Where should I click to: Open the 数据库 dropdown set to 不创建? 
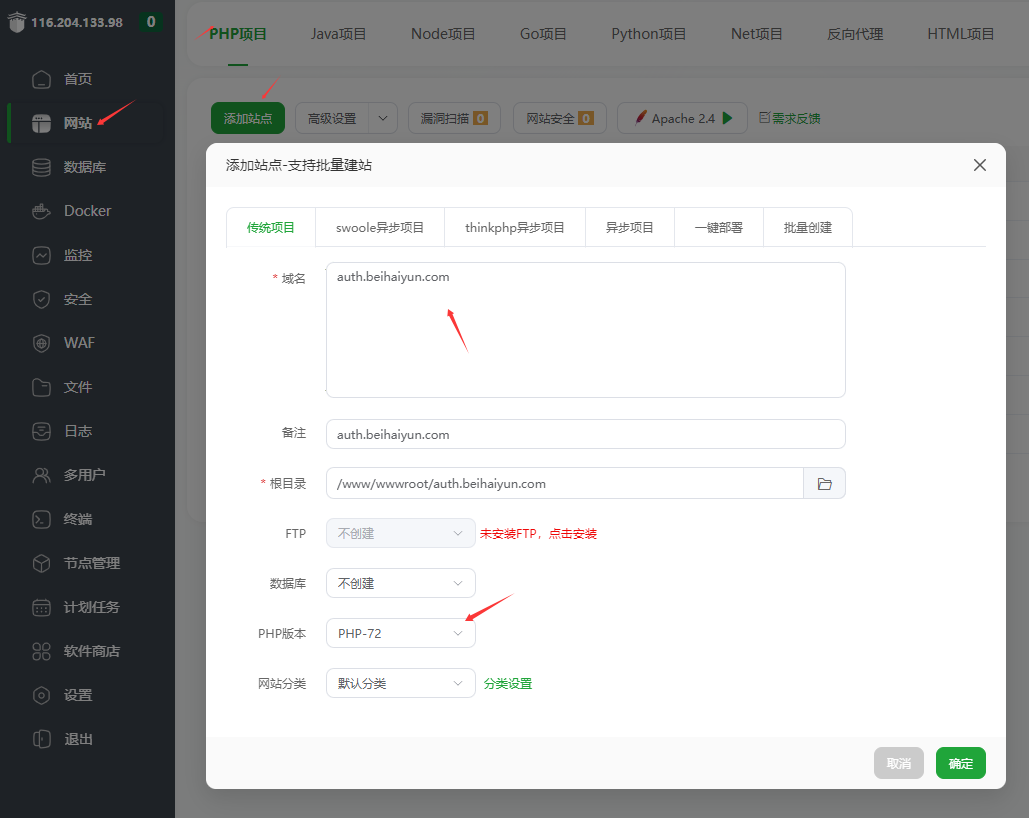pos(400,584)
